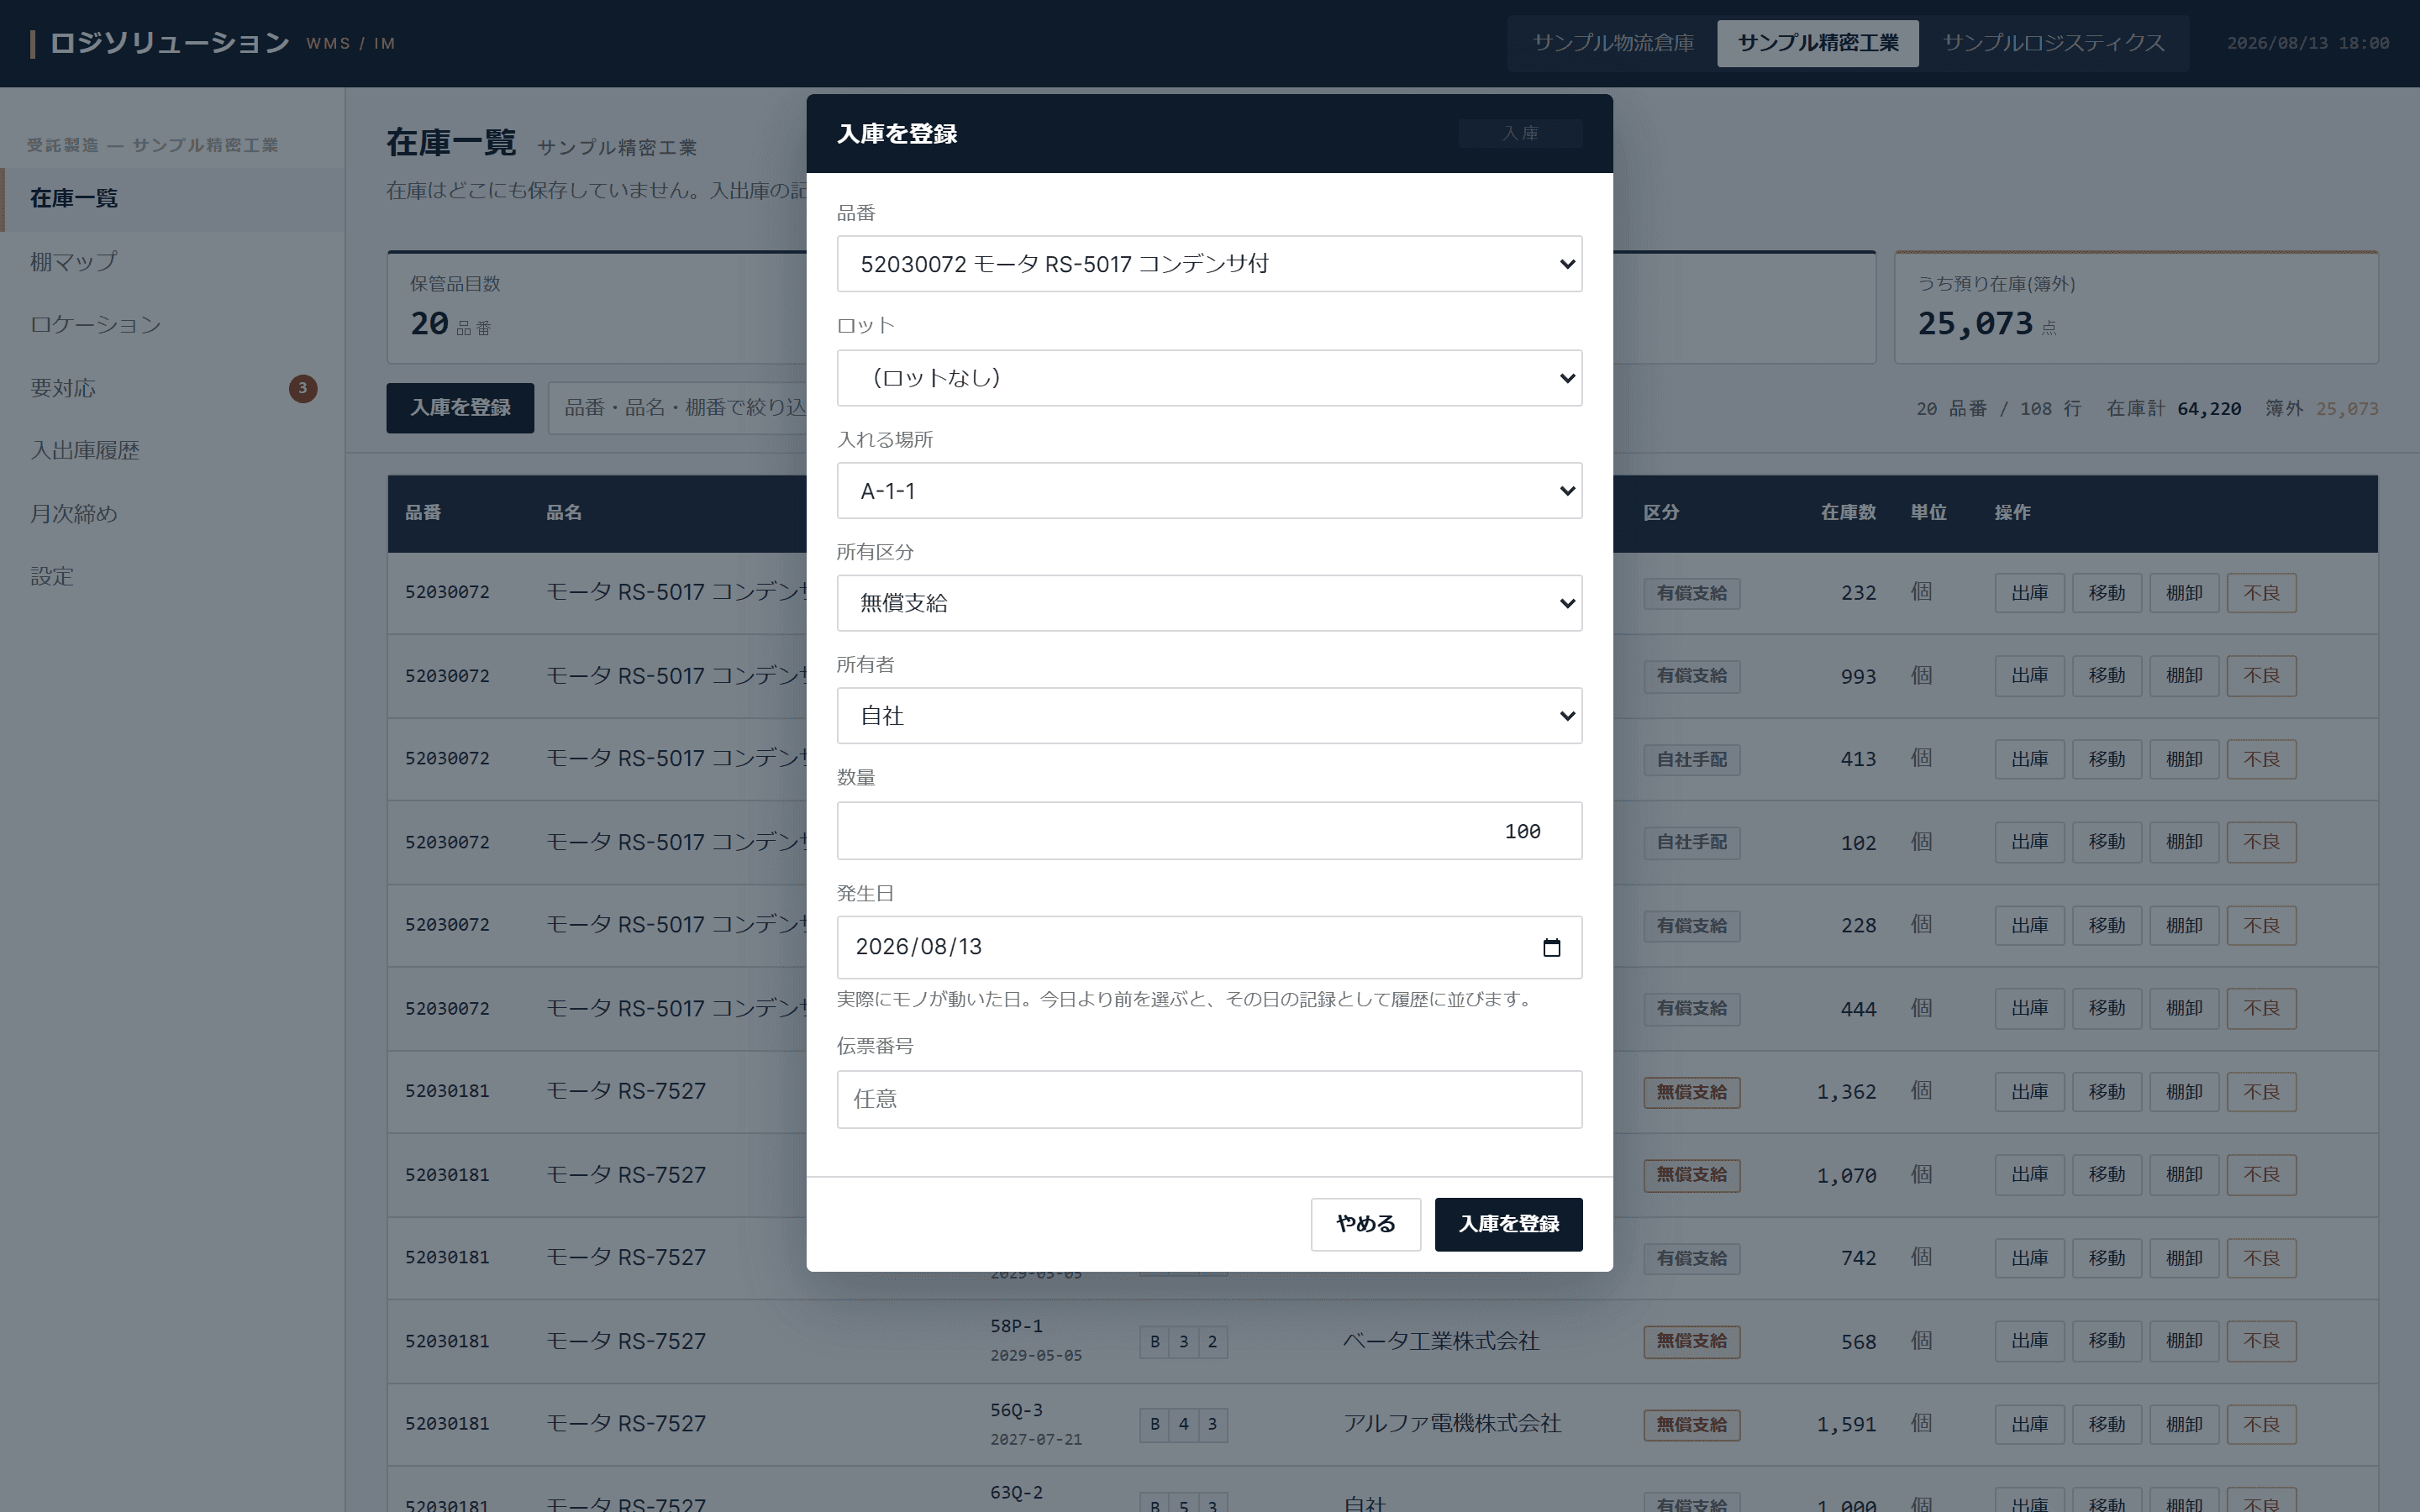Click the 要対応 badge showing 3
This screenshot has height=1512, width=2420.
303,388
